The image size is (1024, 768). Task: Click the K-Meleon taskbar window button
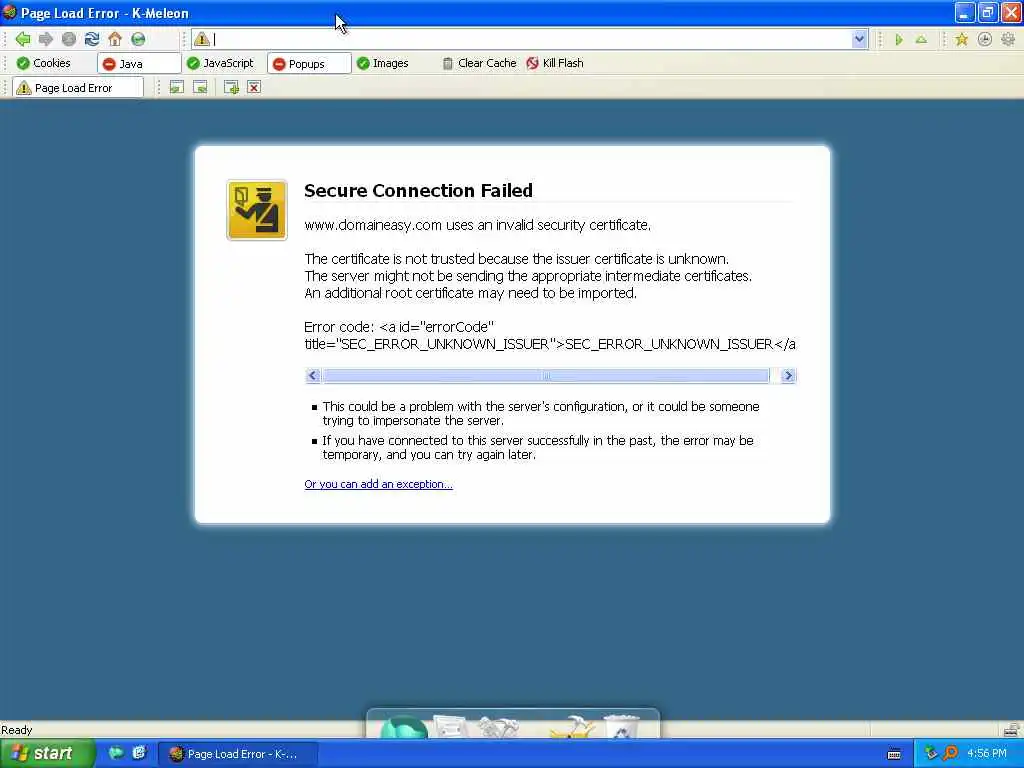238,754
